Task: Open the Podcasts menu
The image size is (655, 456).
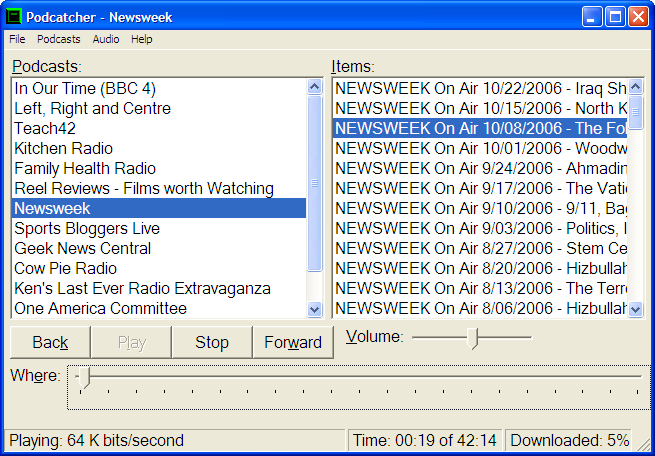Action: [x=59, y=39]
